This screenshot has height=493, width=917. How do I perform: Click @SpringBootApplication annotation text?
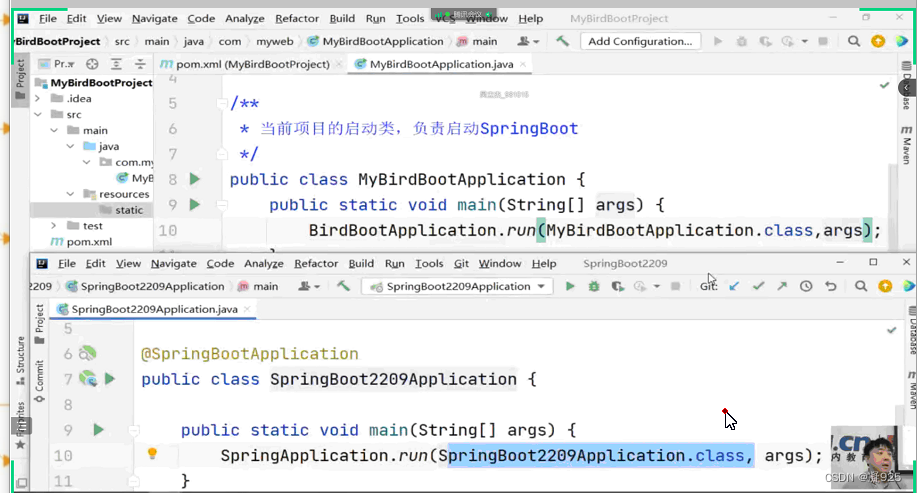(x=250, y=354)
